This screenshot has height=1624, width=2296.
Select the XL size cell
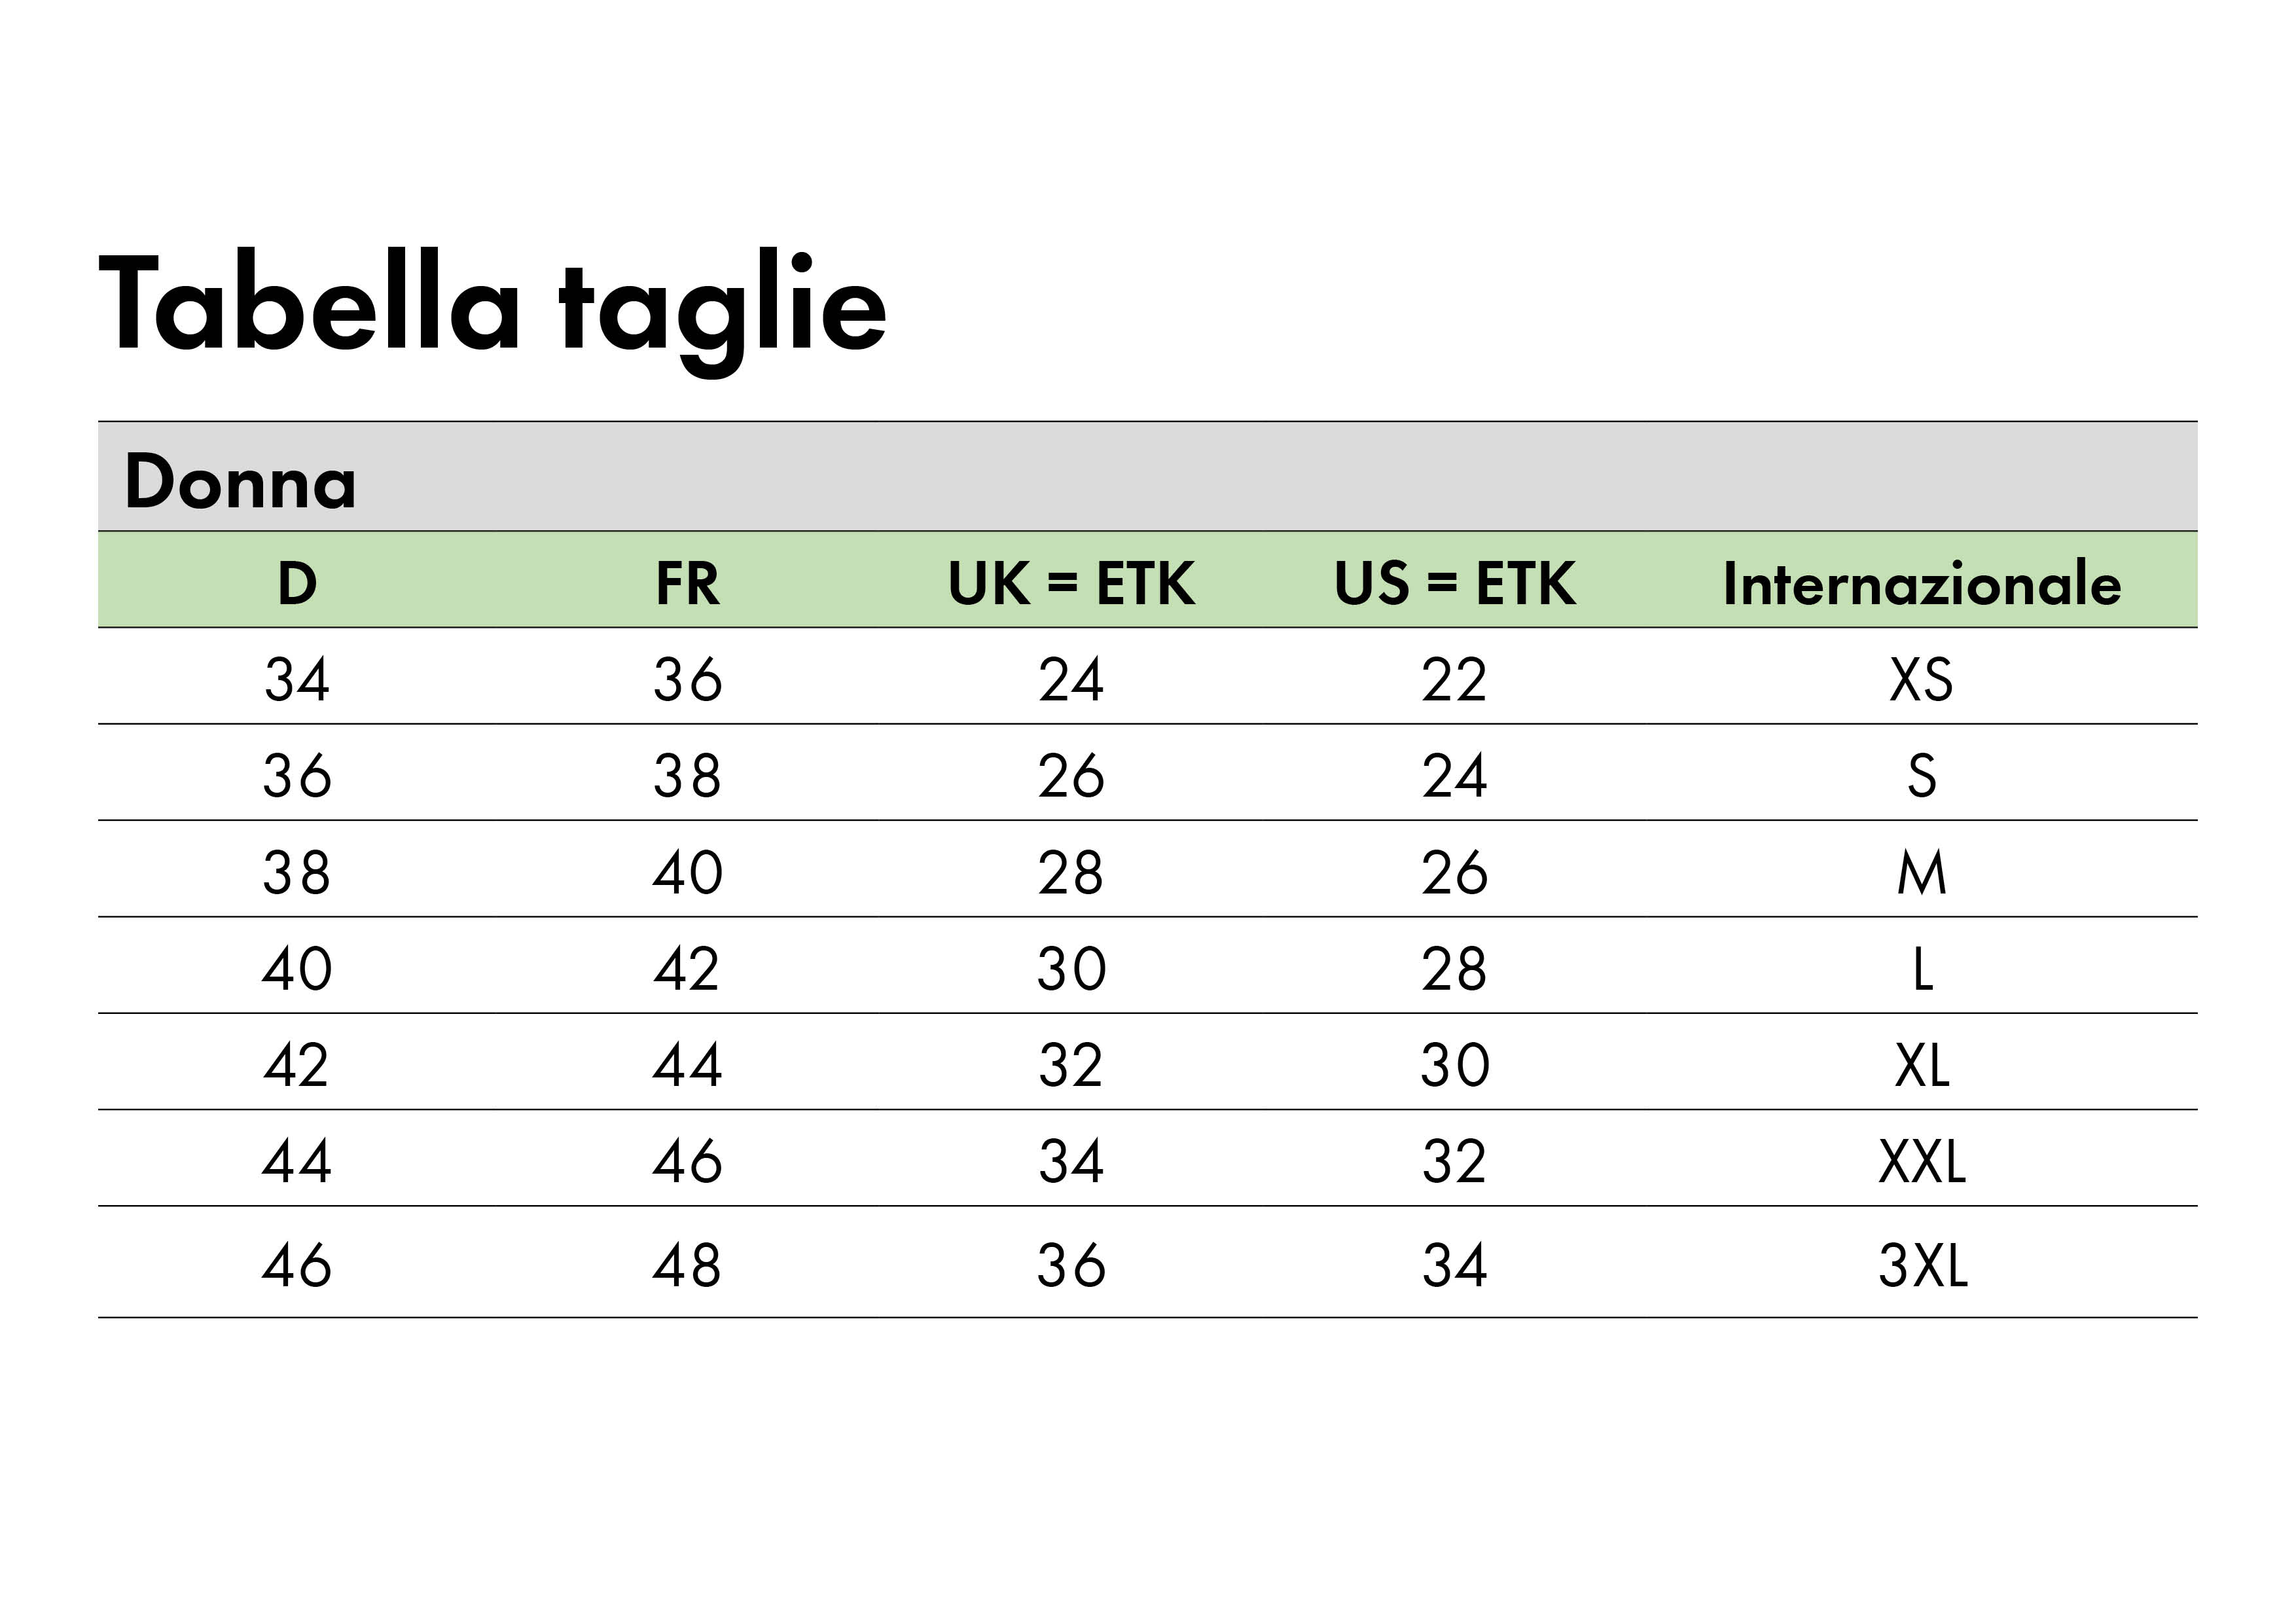(1922, 1065)
